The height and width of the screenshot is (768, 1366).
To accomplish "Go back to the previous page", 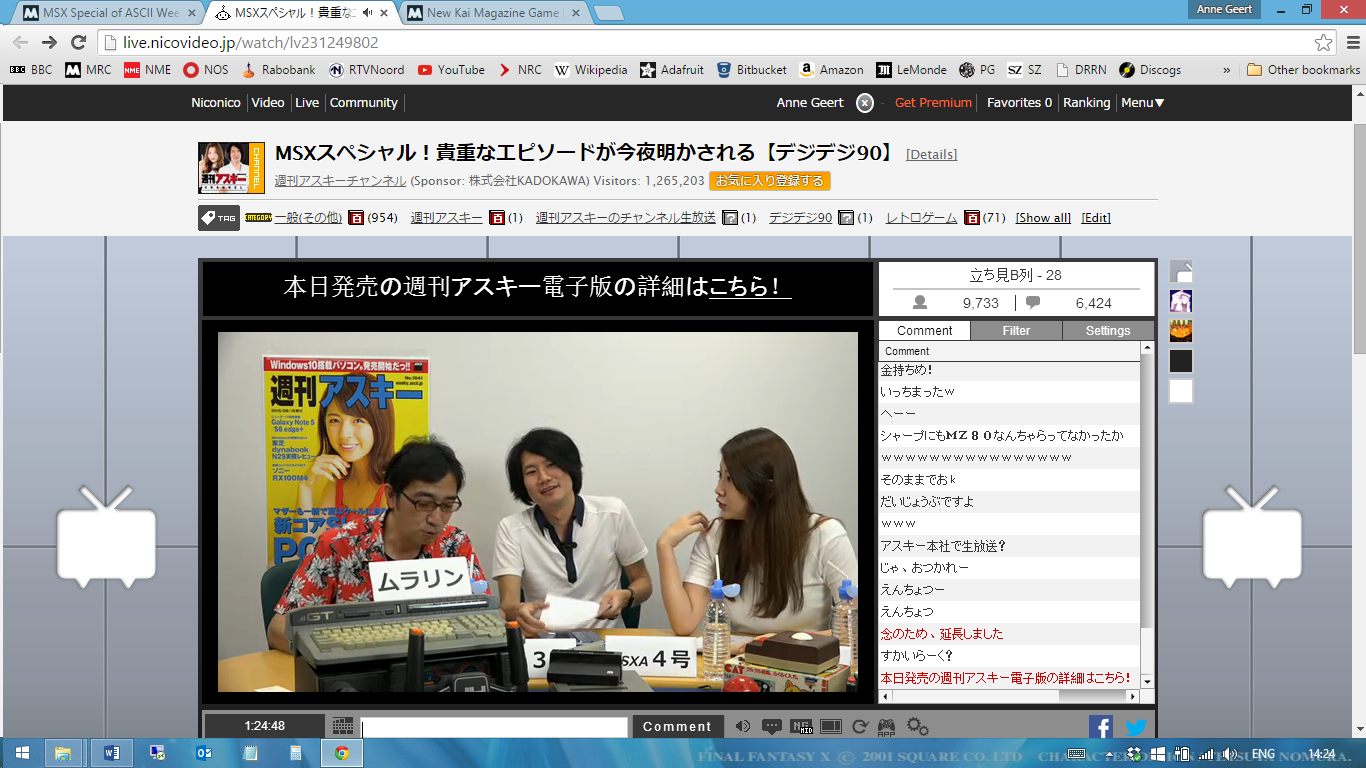I will [x=20, y=43].
